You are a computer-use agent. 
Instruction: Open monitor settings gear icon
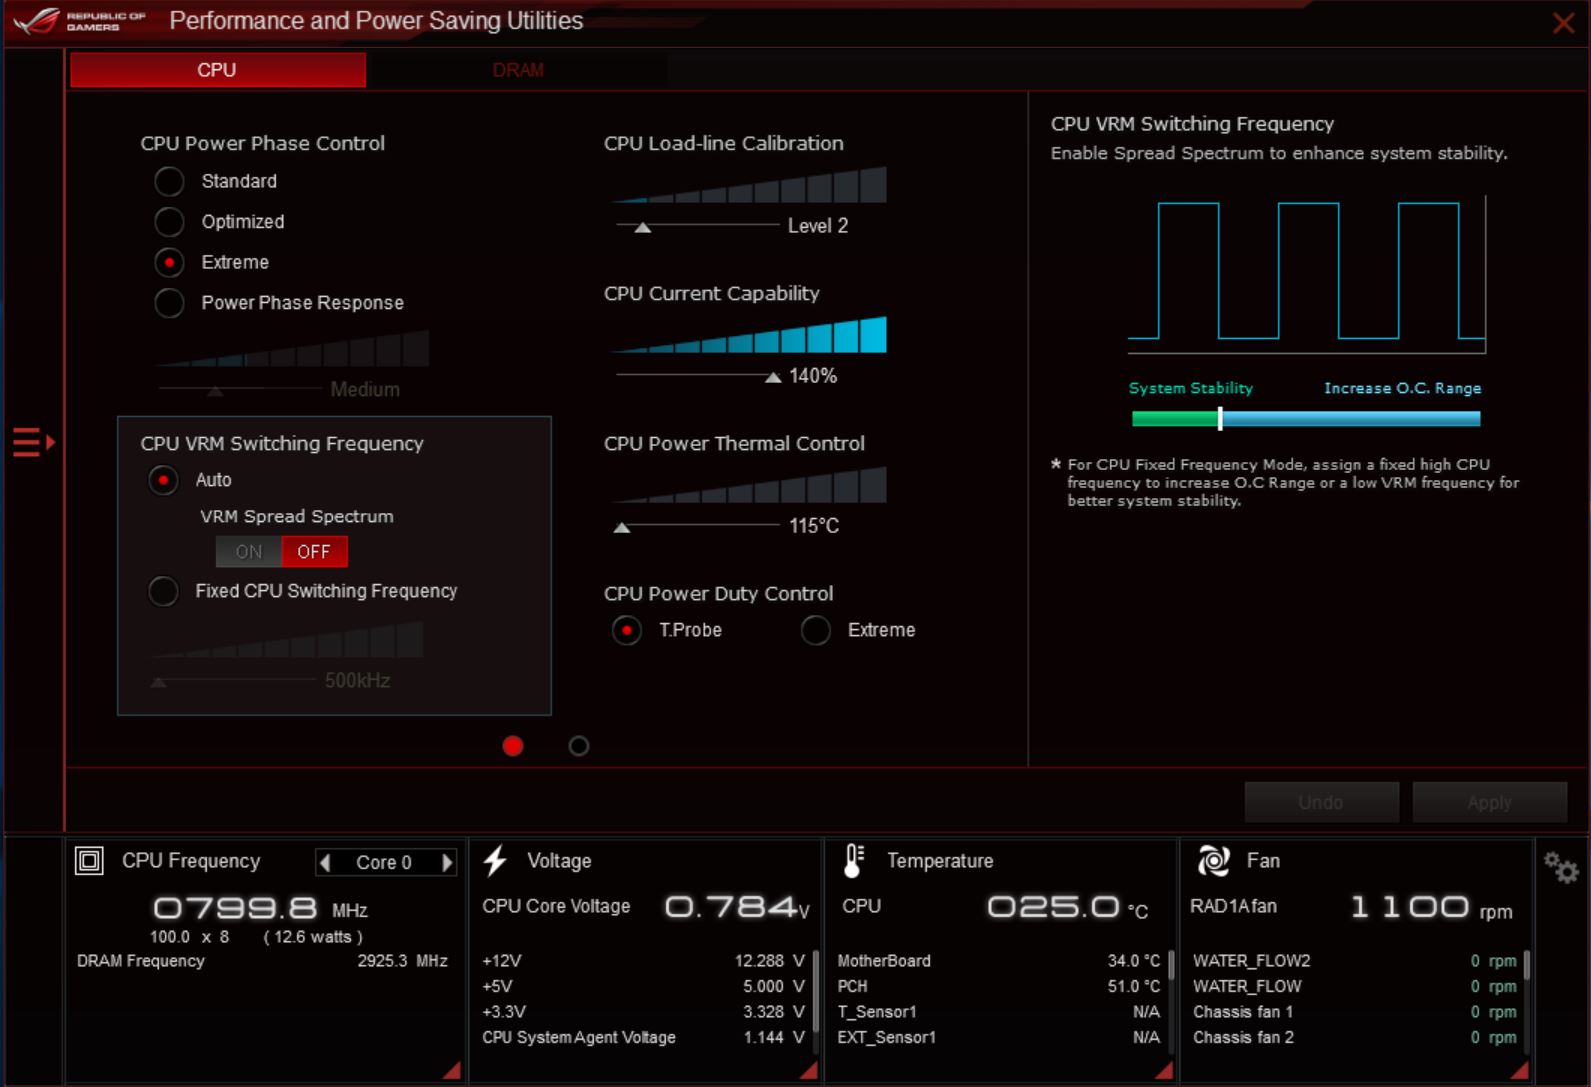[1560, 867]
